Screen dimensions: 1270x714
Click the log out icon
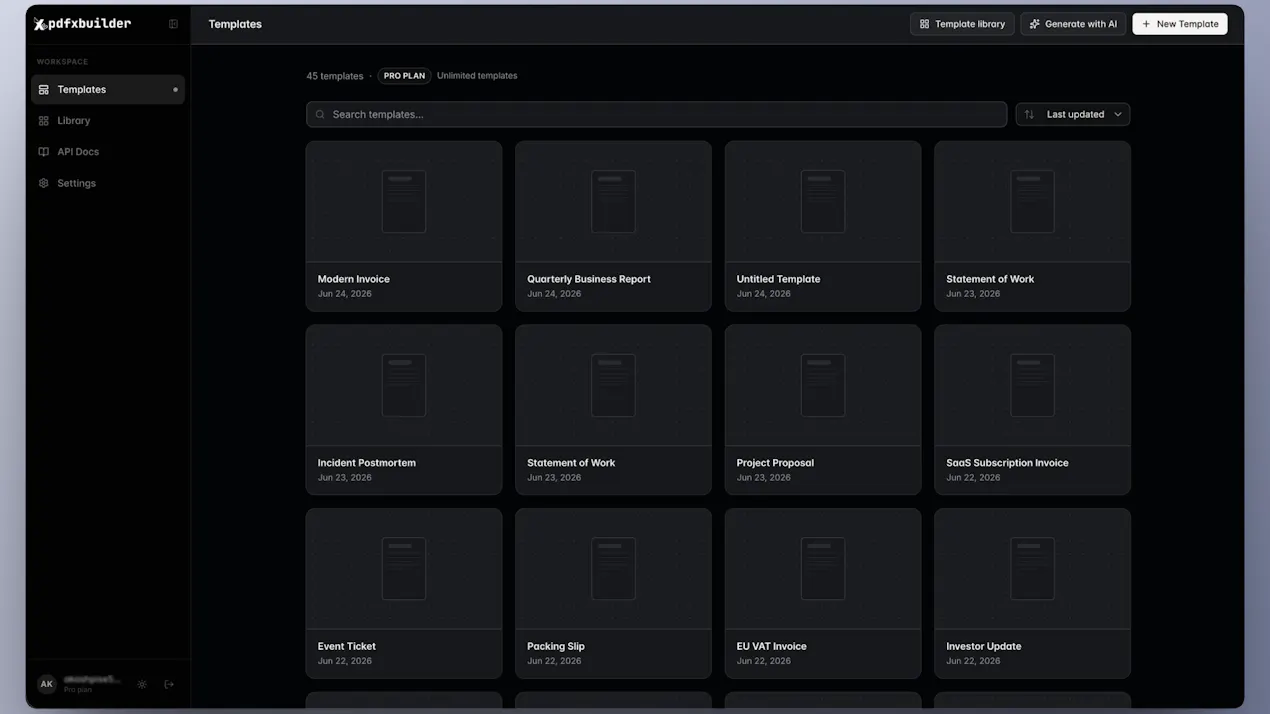coord(169,685)
